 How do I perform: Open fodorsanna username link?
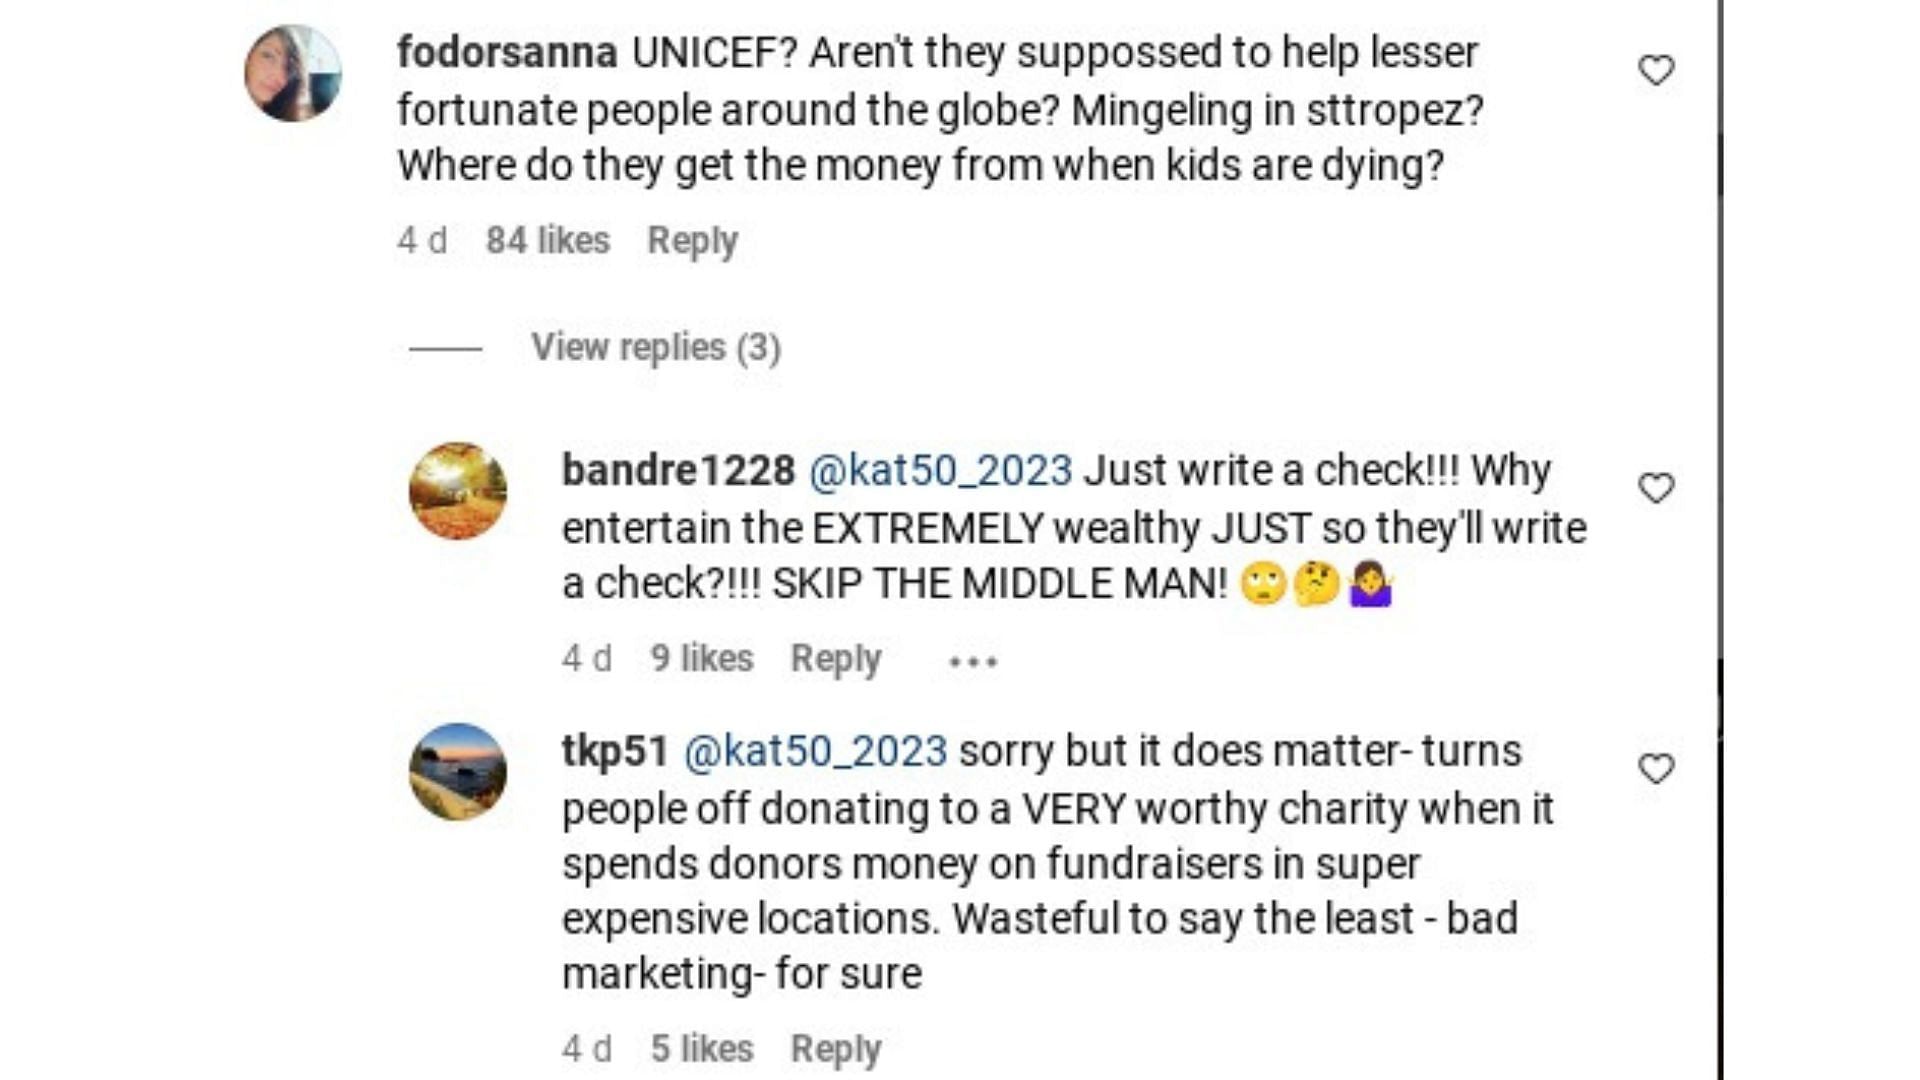(507, 53)
